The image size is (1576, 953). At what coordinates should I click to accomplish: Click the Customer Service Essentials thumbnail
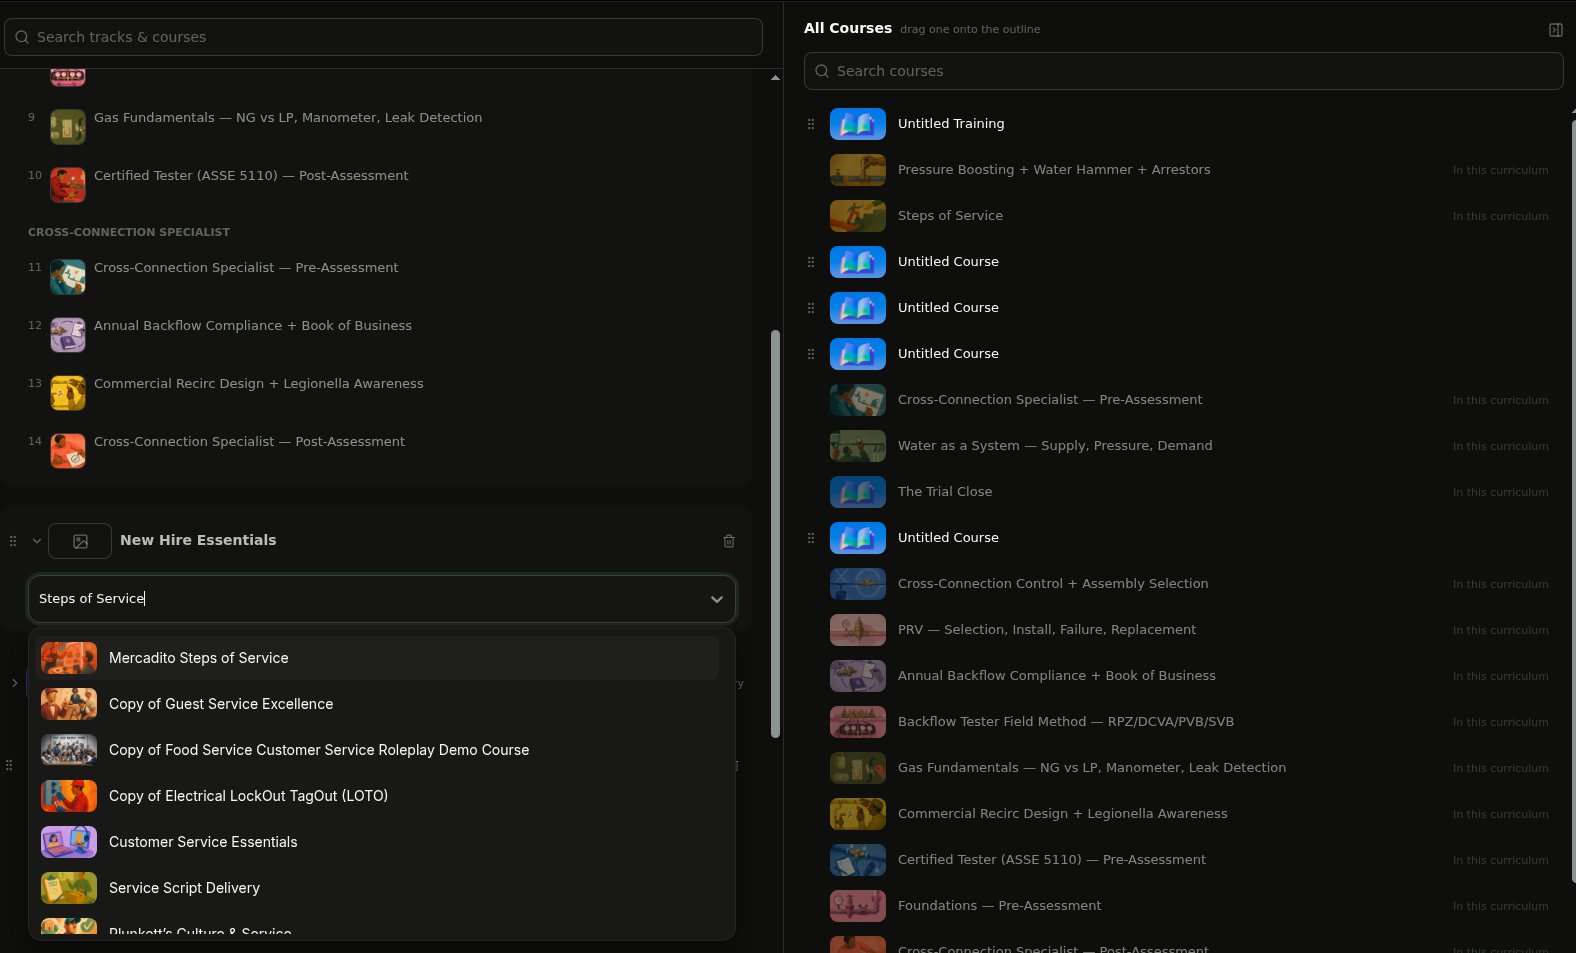[69, 842]
